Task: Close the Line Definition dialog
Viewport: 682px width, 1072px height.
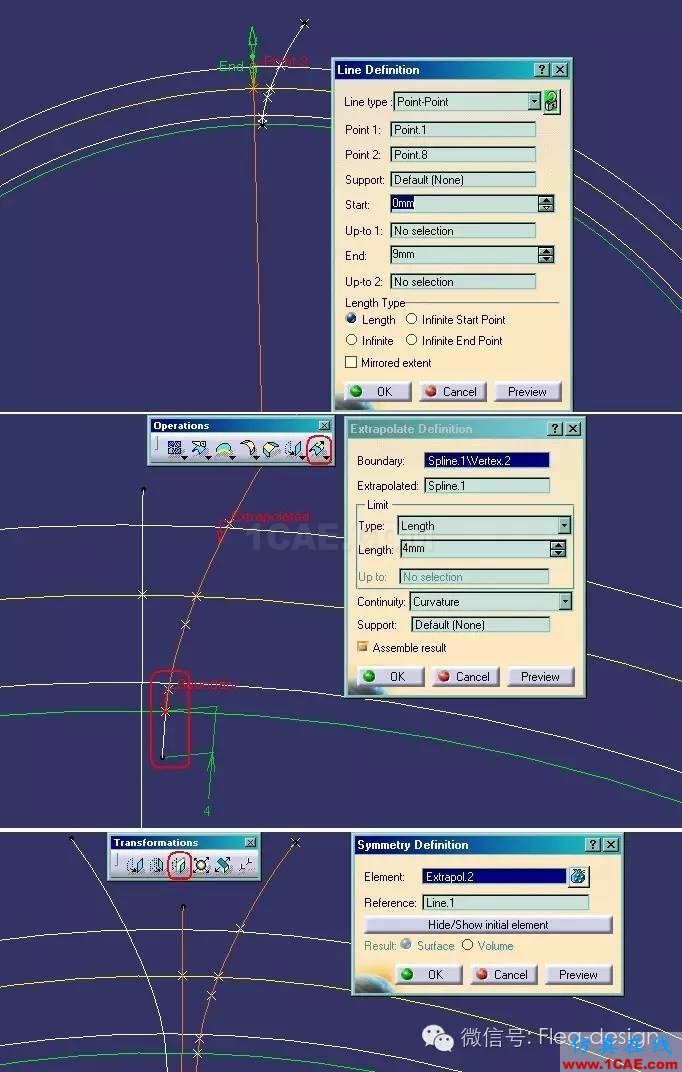Action: (x=560, y=70)
